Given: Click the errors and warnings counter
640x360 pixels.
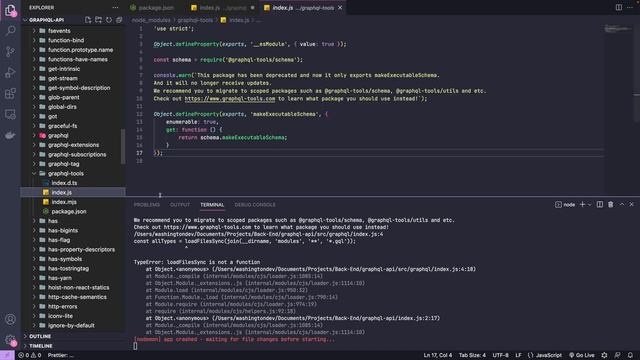Looking at the screenshot, I should tap(29, 355).
